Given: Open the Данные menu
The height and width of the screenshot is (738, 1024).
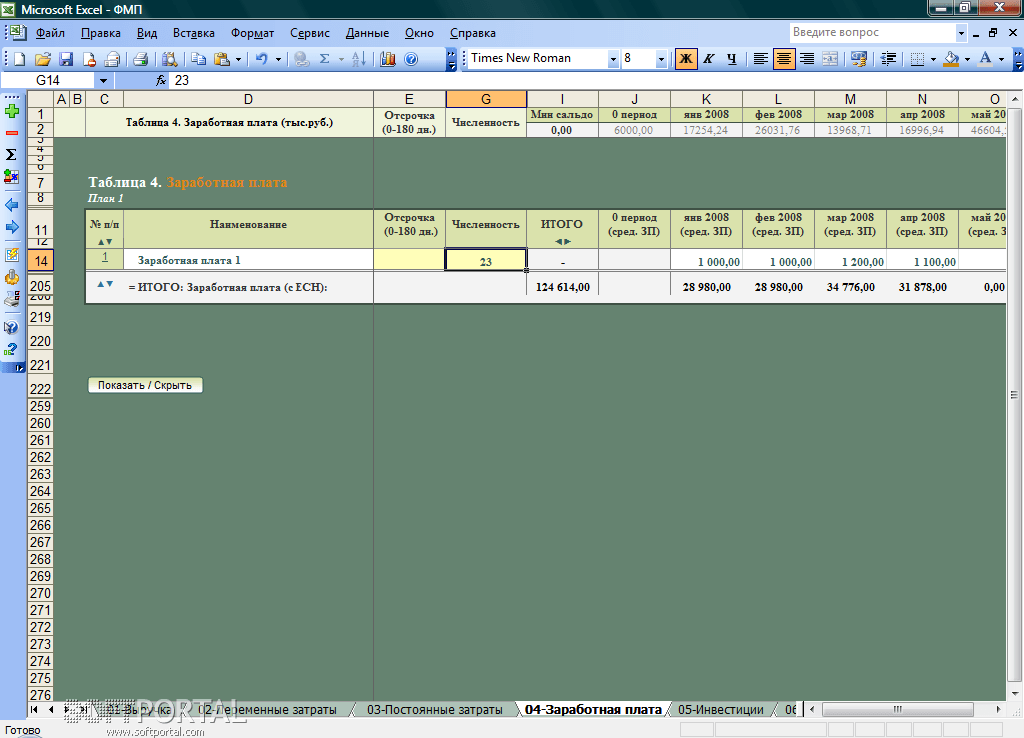Looking at the screenshot, I should (367, 33).
